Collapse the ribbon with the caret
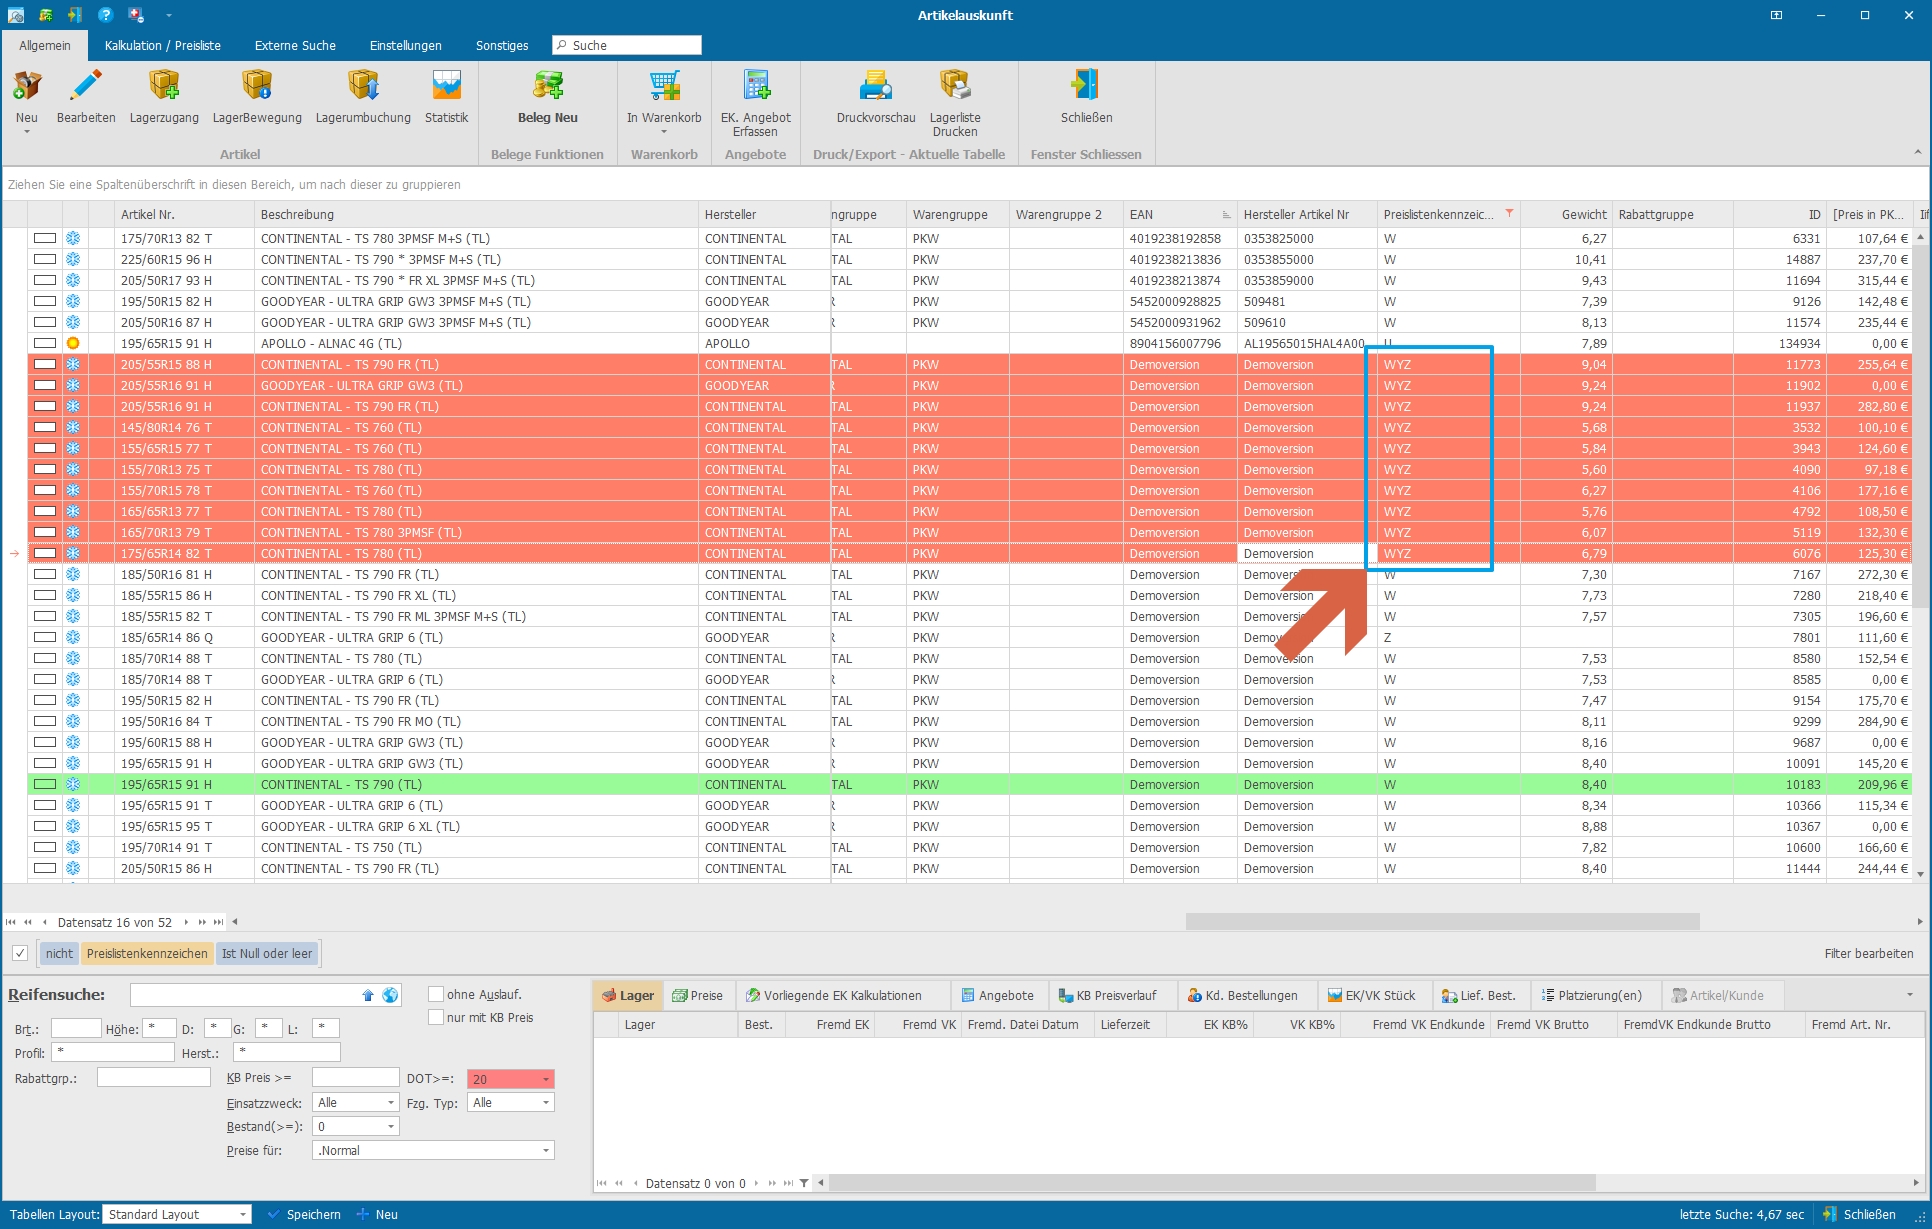 click(1917, 153)
